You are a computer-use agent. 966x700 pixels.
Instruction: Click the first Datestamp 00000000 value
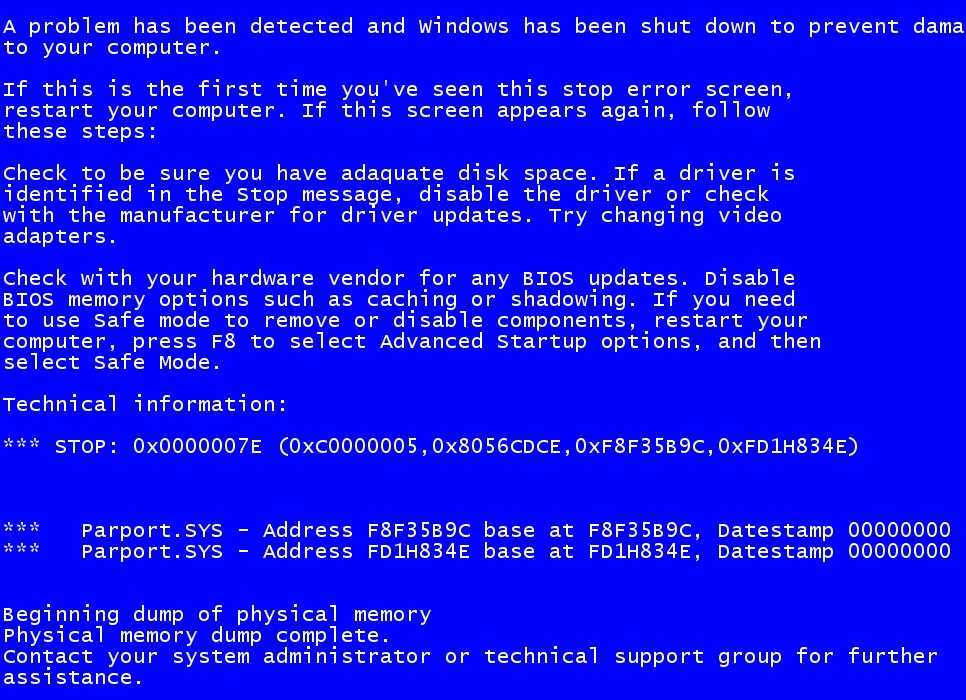pos(834,530)
